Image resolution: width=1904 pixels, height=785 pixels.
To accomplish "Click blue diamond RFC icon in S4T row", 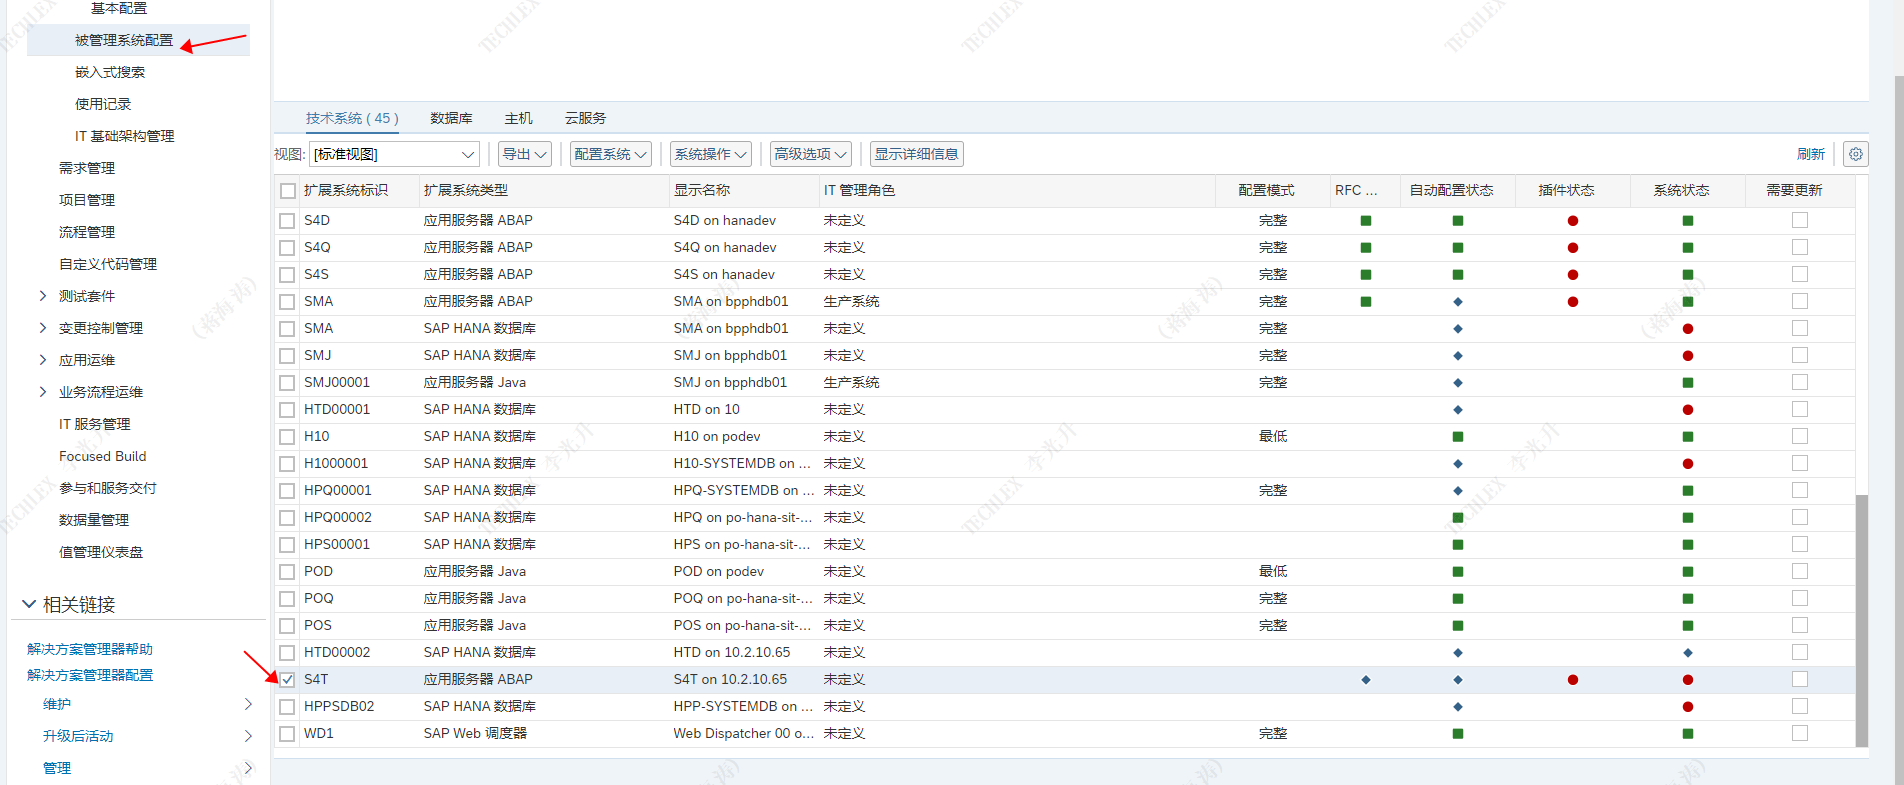I will (1366, 680).
